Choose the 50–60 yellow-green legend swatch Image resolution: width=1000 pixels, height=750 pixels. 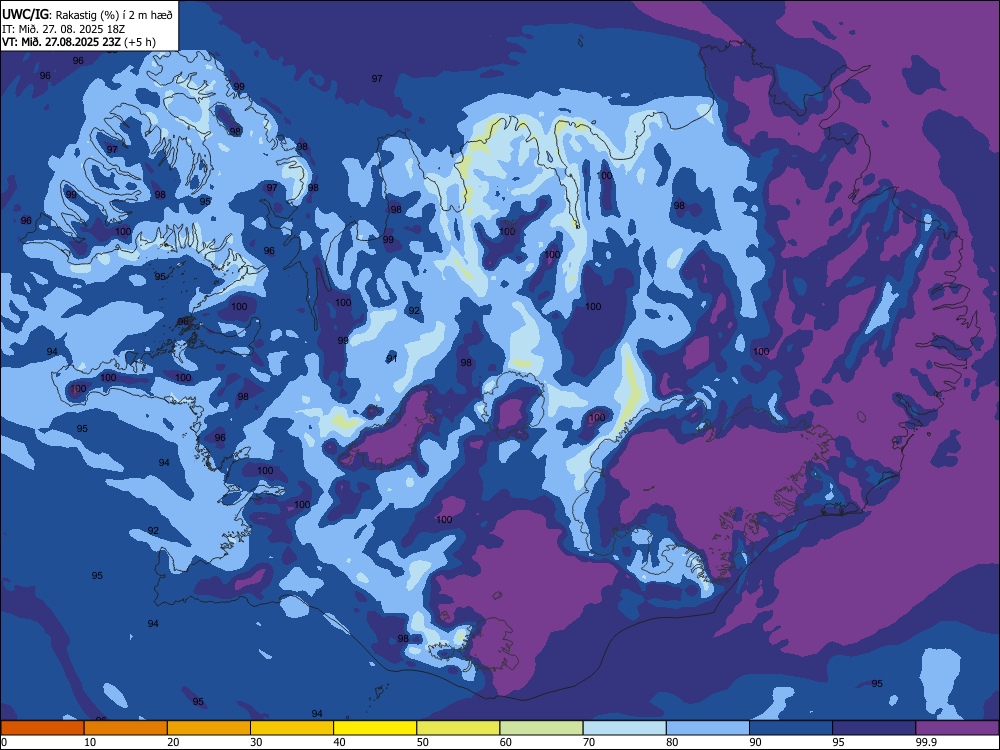(x=458, y=728)
